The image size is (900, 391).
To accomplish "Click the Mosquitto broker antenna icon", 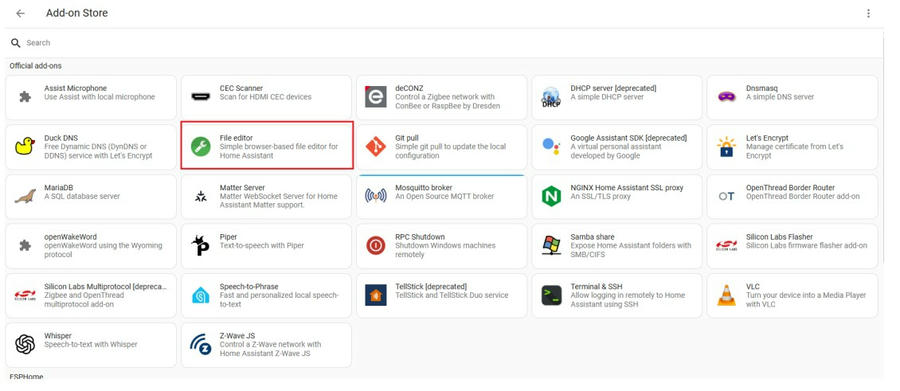I will (x=375, y=196).
